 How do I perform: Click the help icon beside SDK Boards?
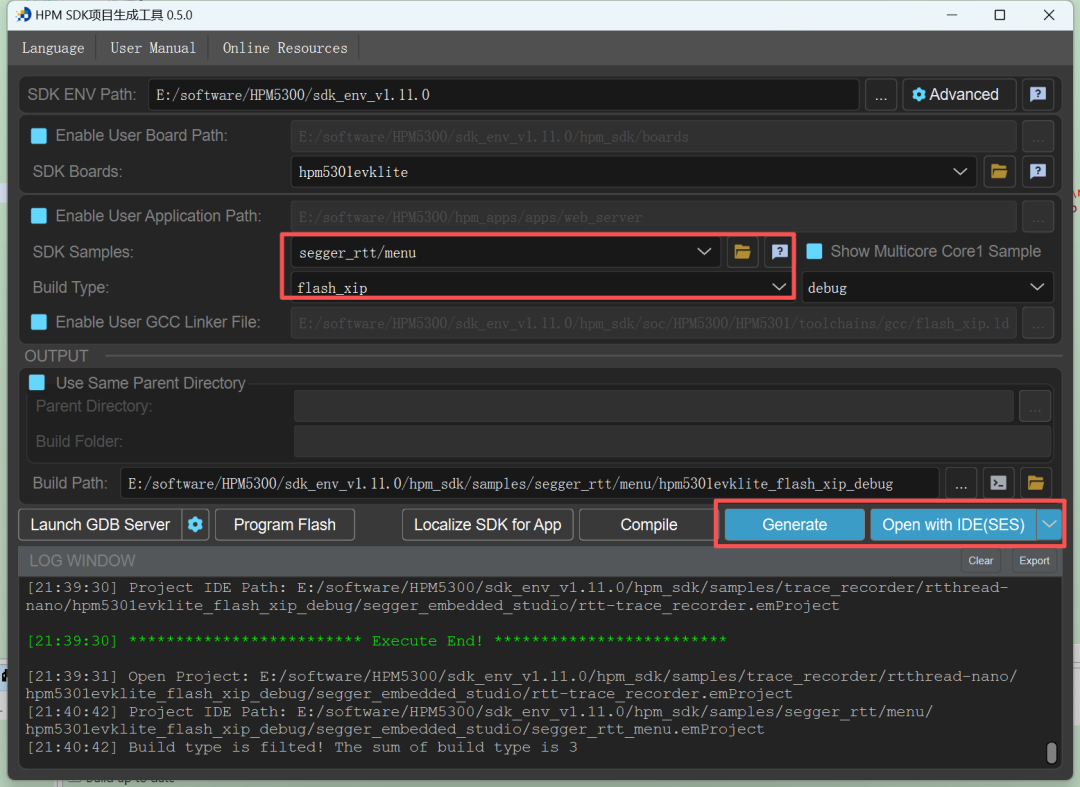pos(1038,171)
